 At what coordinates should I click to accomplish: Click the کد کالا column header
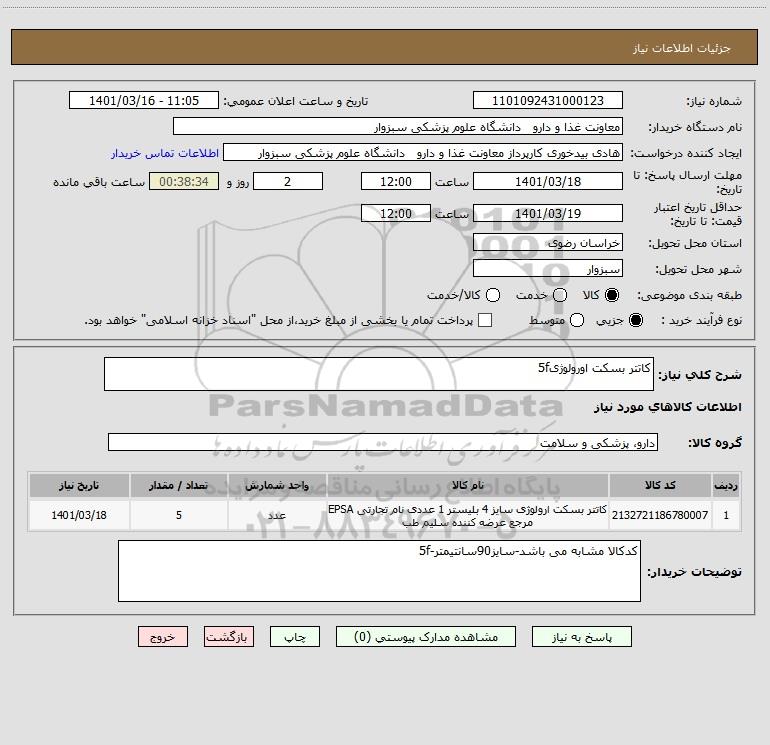click(x=660, y=486)
